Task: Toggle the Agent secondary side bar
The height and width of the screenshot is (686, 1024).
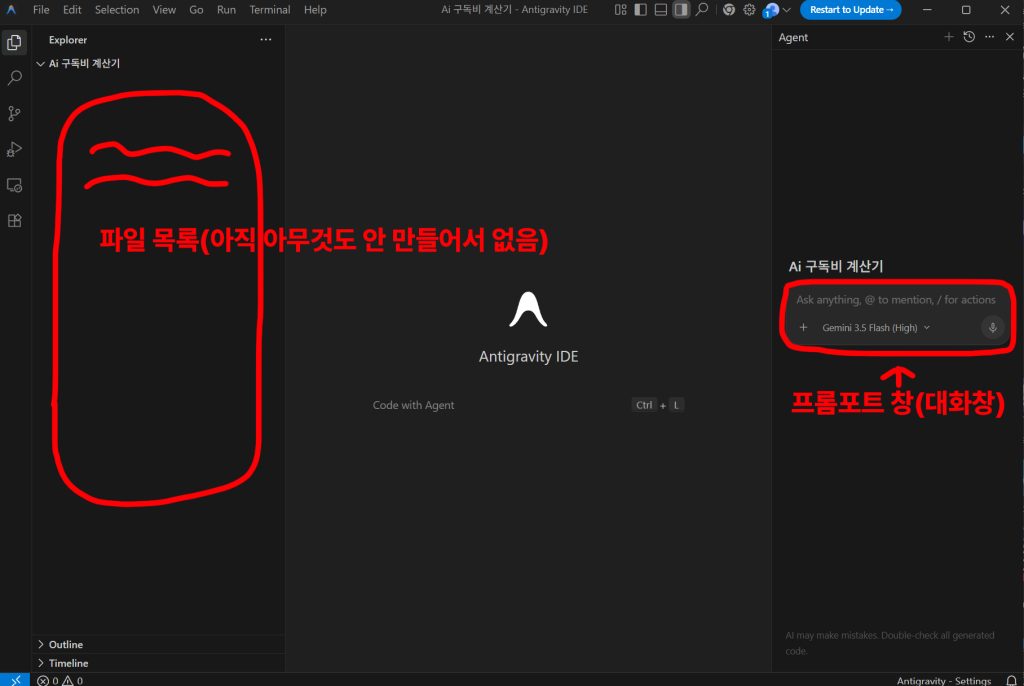Action: (681, 10)
